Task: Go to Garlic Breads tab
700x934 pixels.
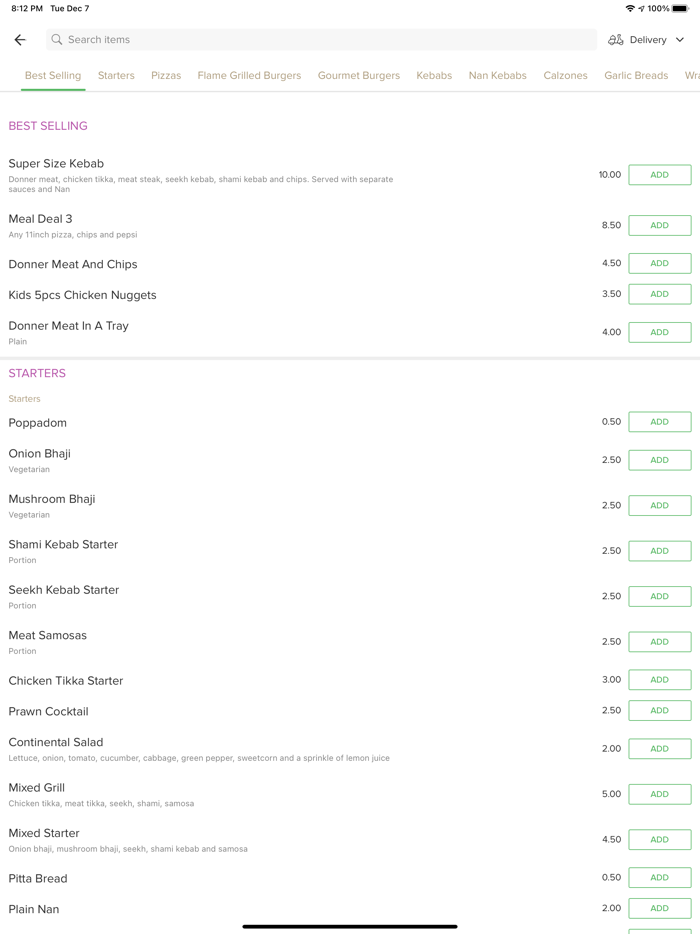Action: [x=636, y=75]
